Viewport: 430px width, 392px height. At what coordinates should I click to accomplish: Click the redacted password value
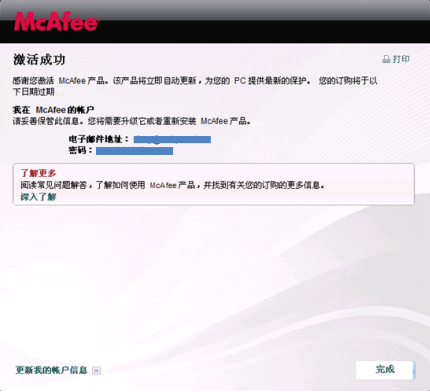[x=134, y=151]
